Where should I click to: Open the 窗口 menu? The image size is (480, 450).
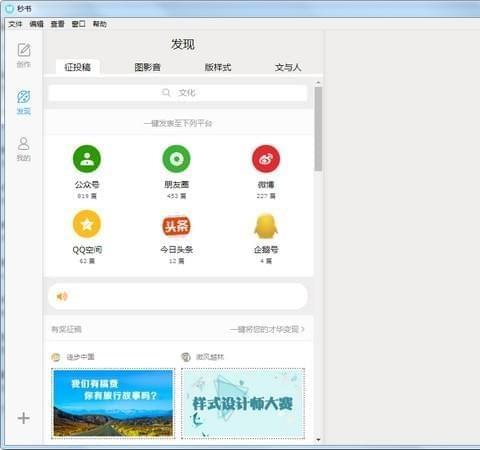click(x=79, y=24)
